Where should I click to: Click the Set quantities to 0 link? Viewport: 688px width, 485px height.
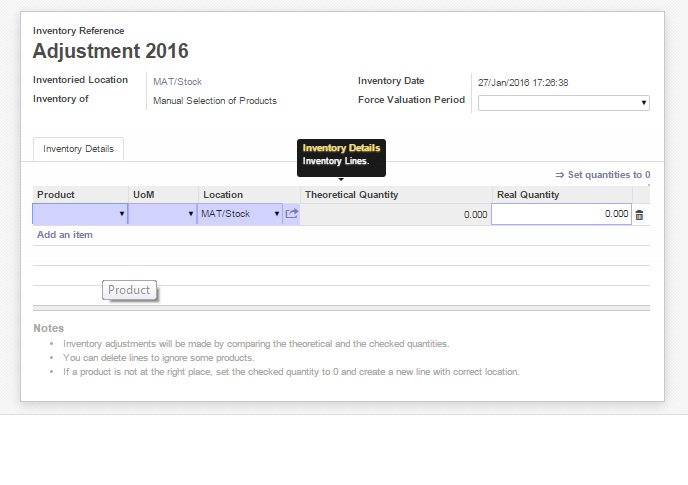point(602,175)
